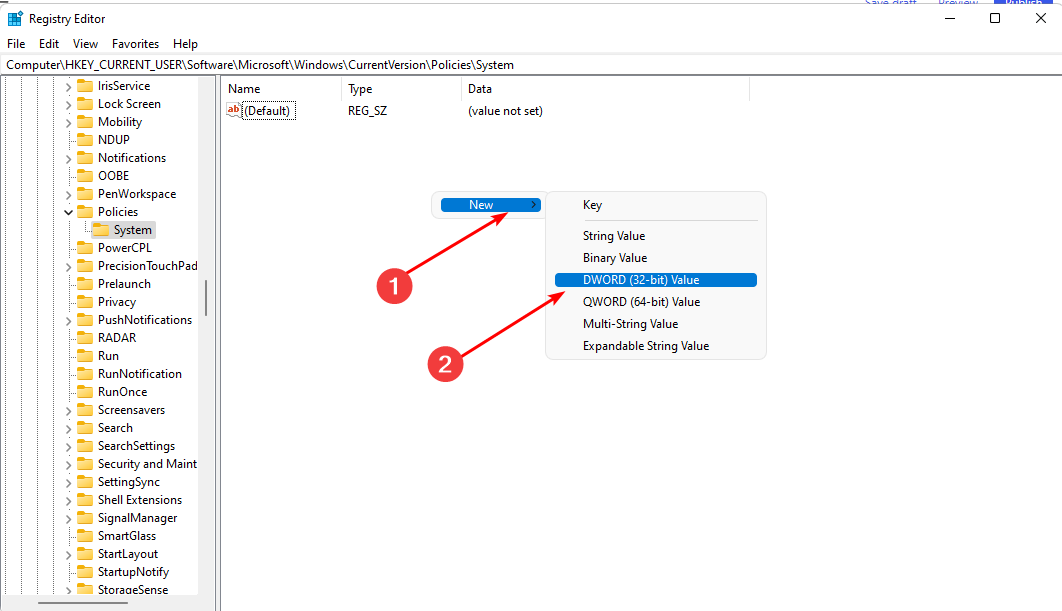Viewport: 1062px width, 611px height.
Task: Expand the Screensavers key
Action: click(68, 410)
